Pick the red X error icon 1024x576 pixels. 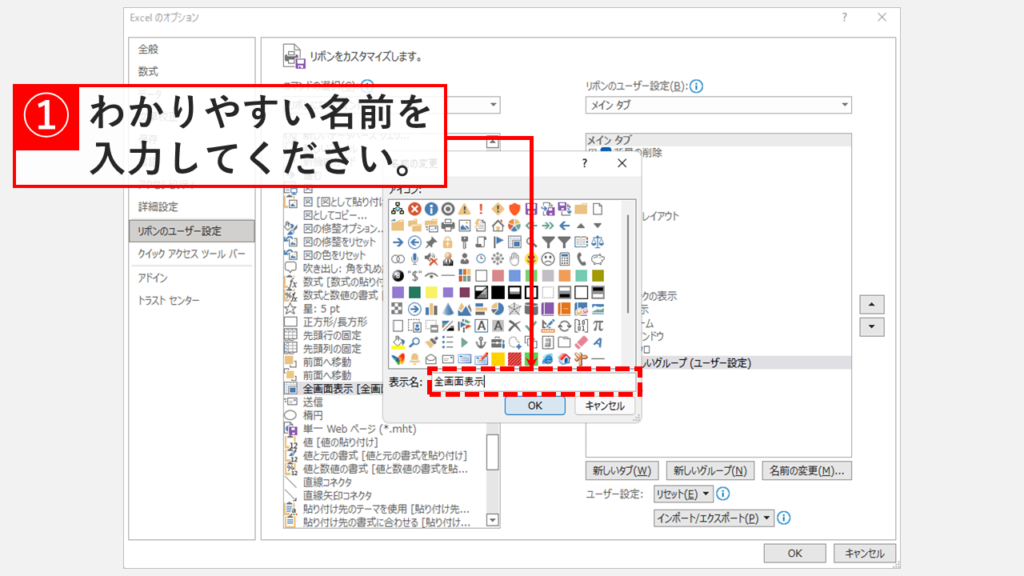pos(414,209)
